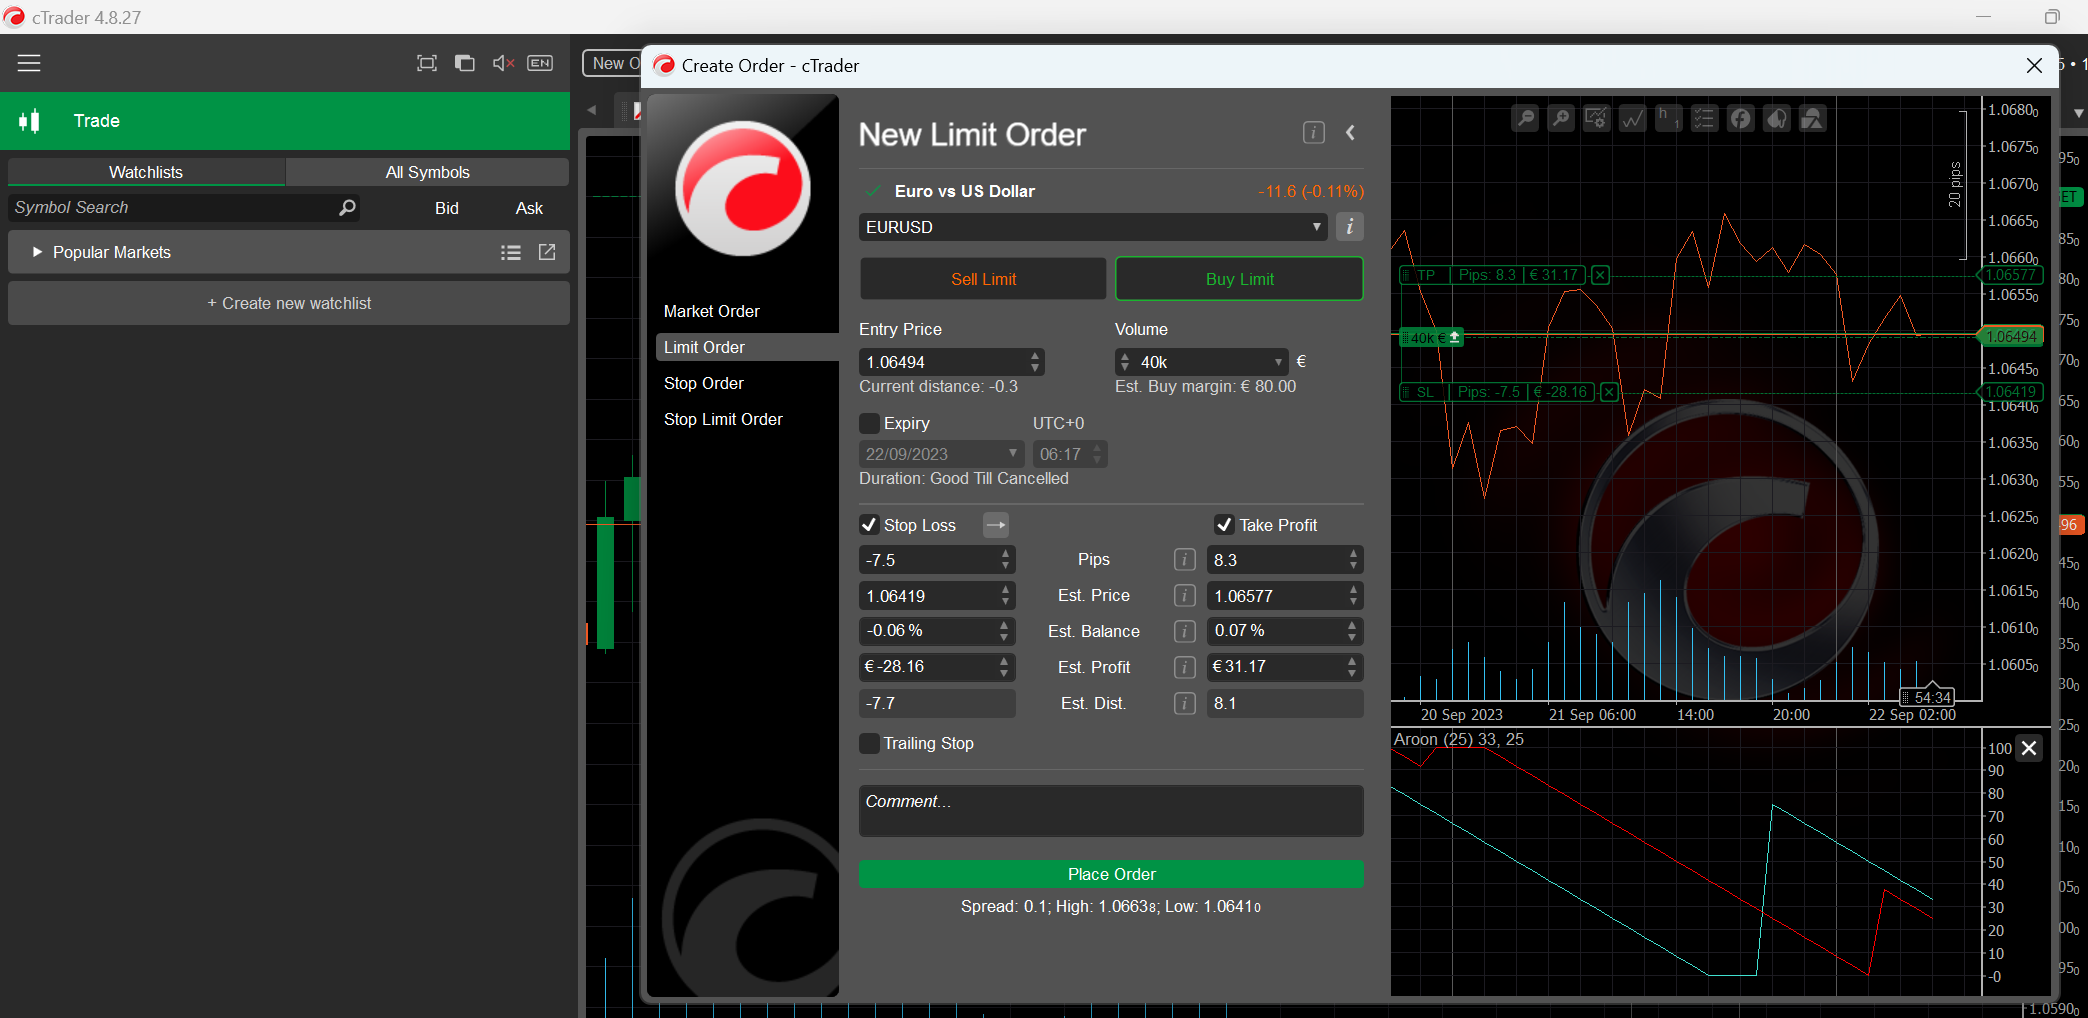The image size is (2088, 1018).
Task: Show info for Est. Price row
Action: pos(1185,596)
